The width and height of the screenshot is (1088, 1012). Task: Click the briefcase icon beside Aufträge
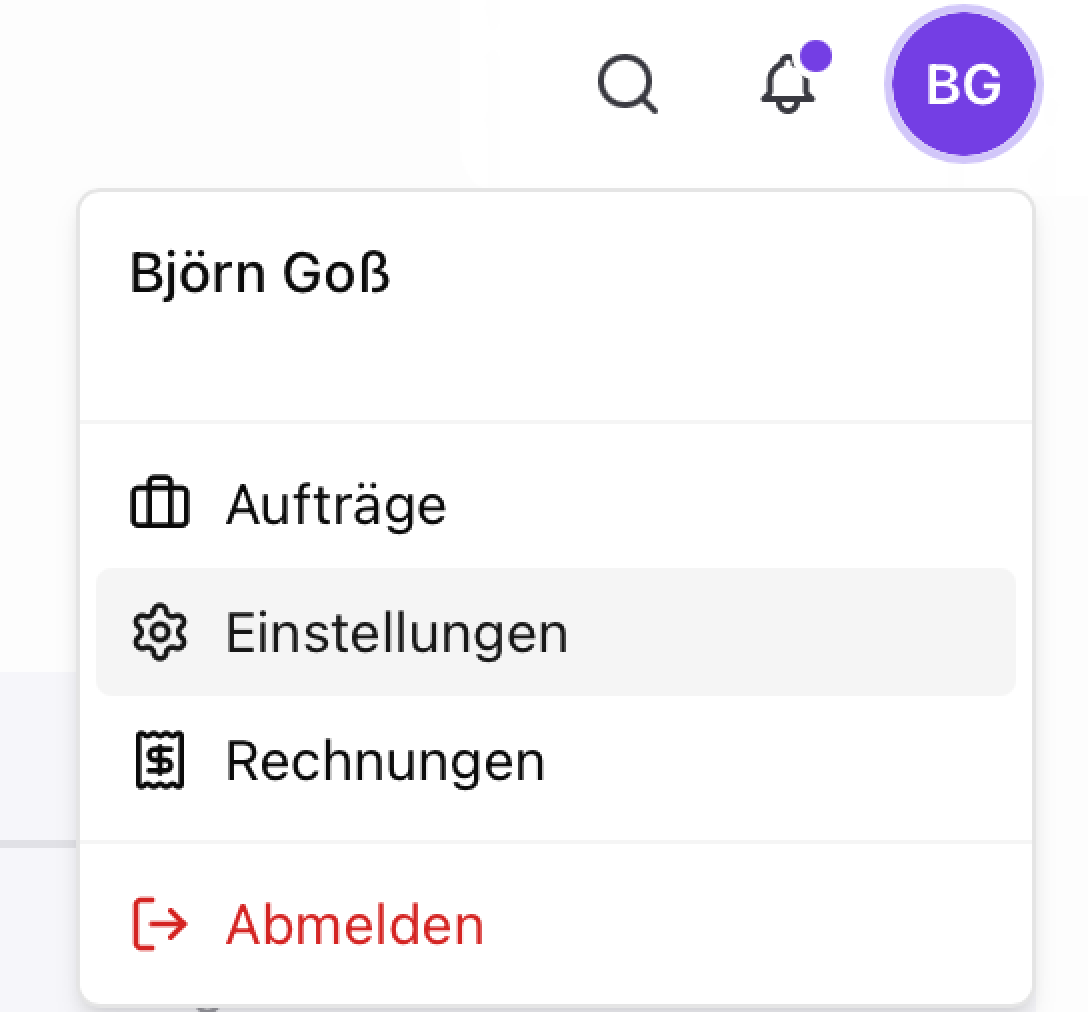pos(160,503)
